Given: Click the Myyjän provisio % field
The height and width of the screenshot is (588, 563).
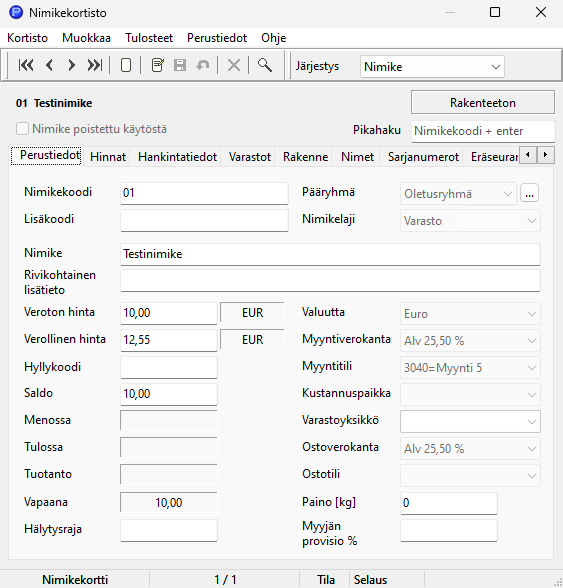Looking at the screenshot, I should (449, 530).
